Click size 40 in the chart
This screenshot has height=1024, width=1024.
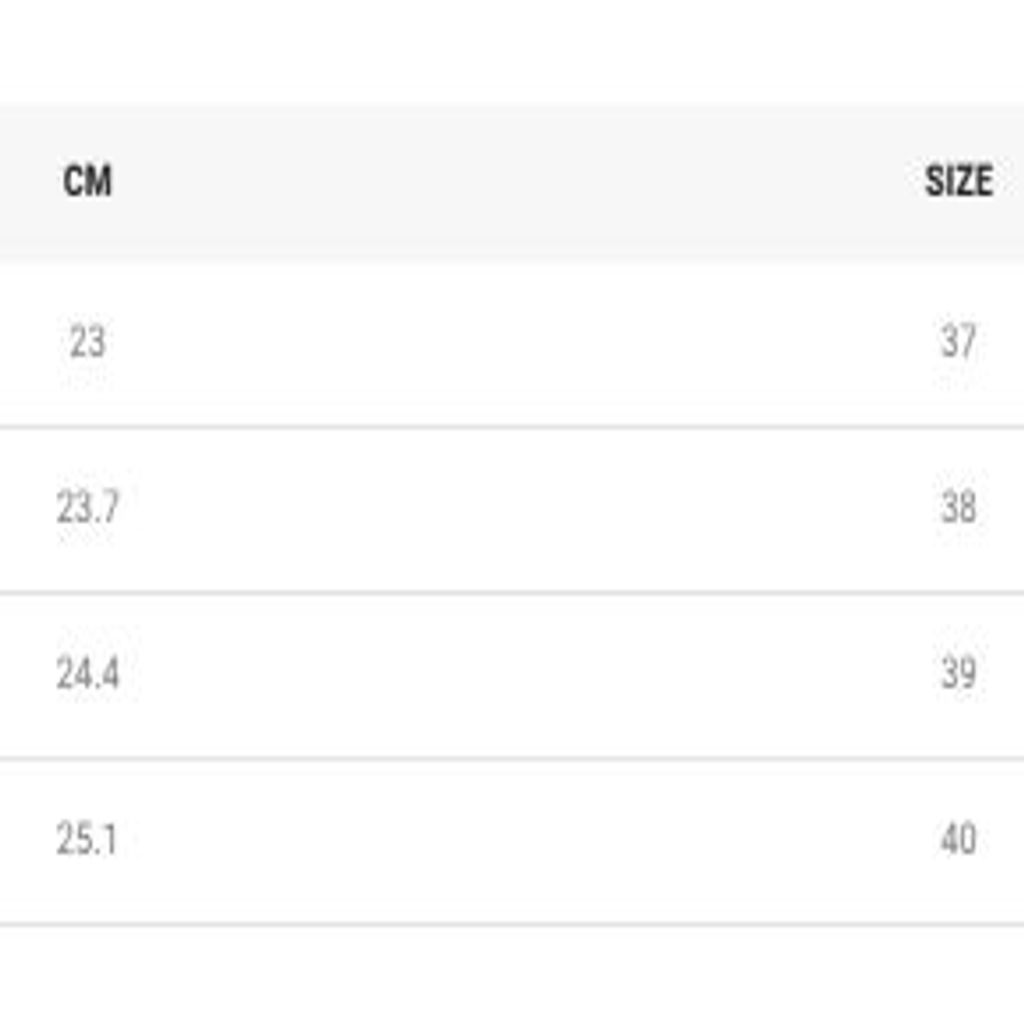point(958,840)
